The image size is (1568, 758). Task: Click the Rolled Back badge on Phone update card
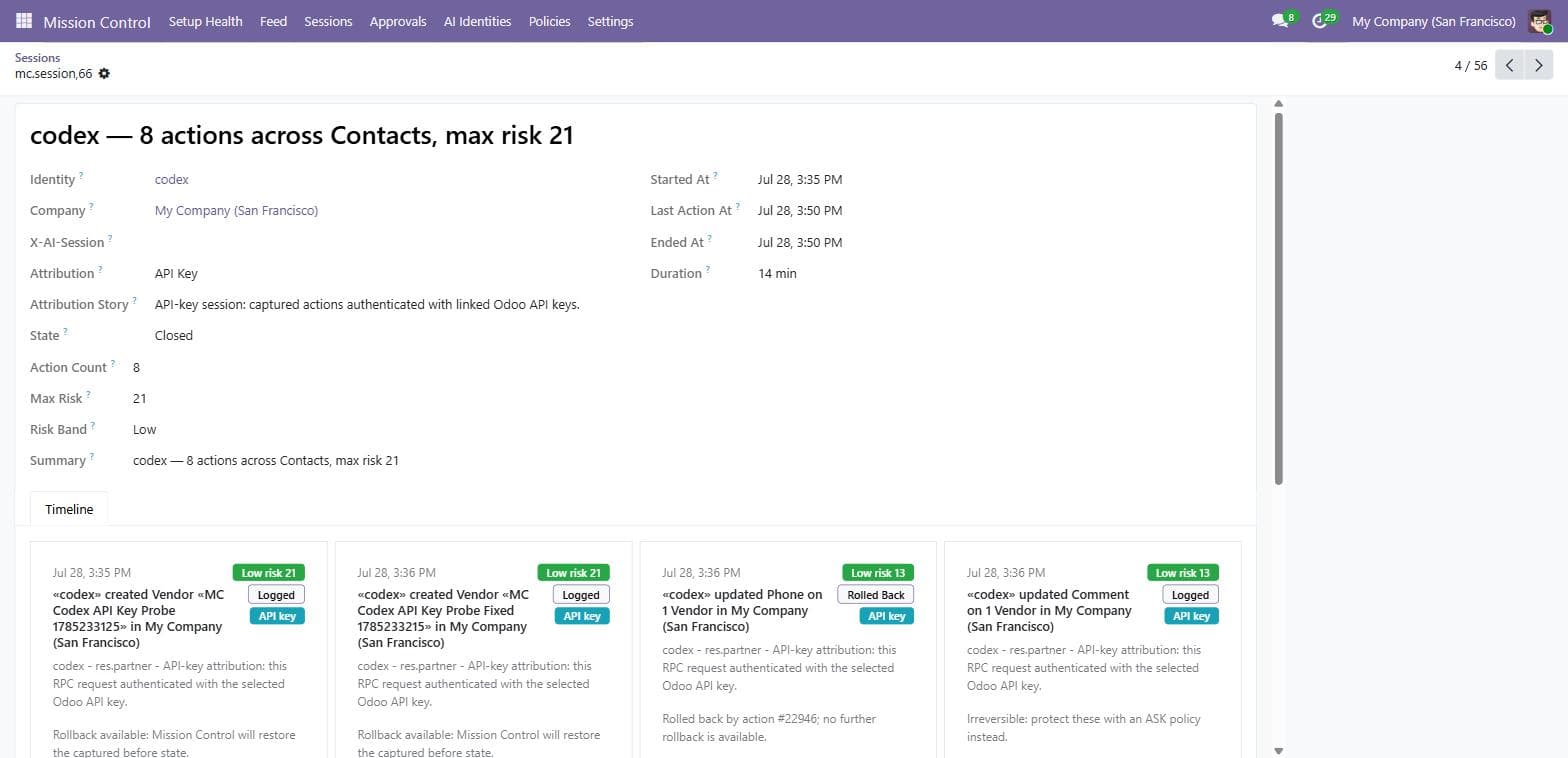(876, 595)
